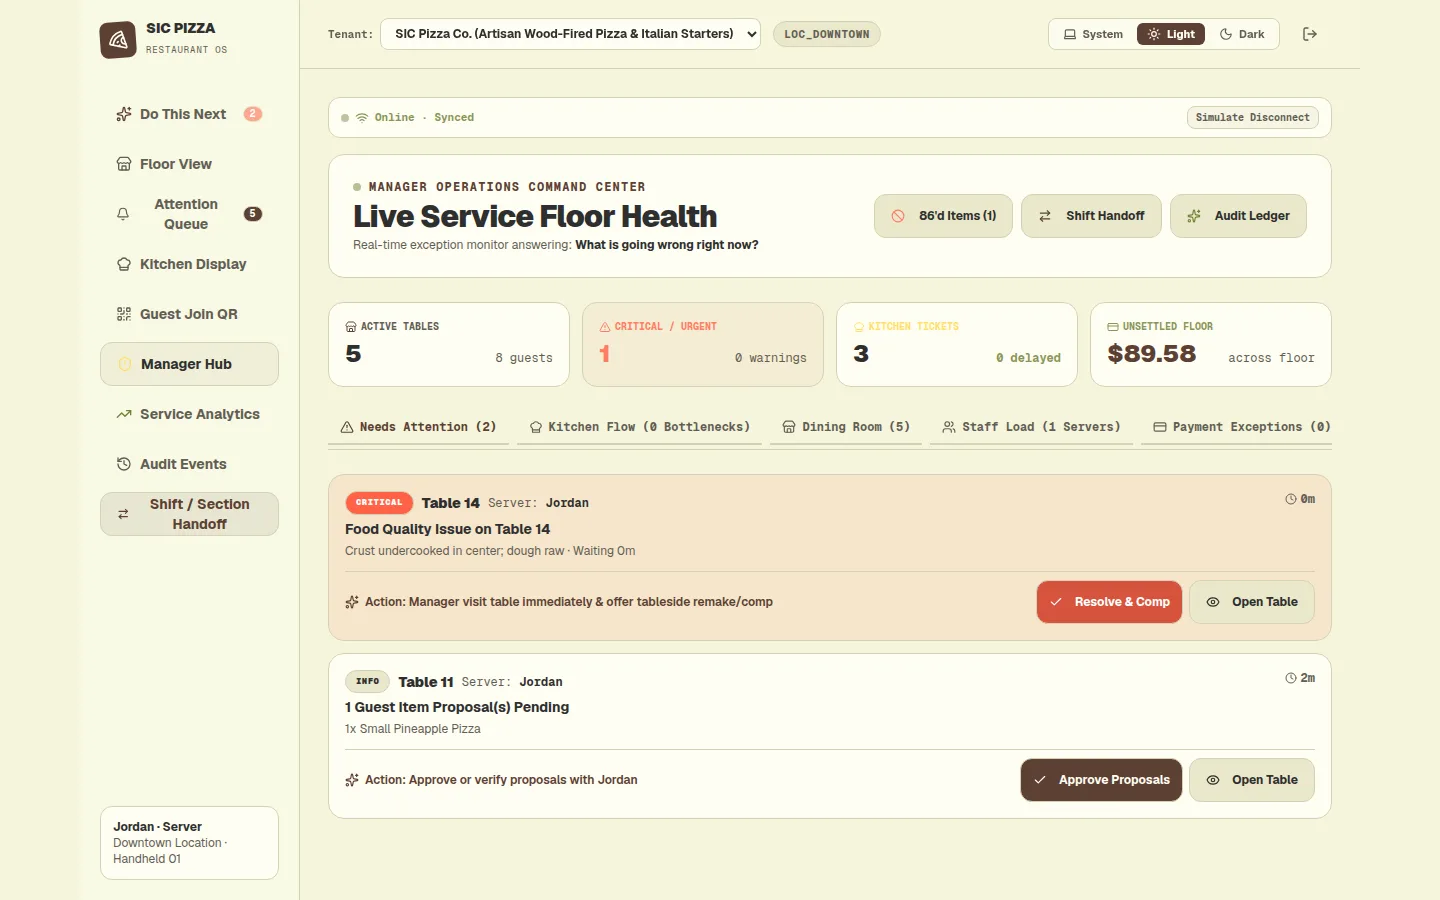Click the Simulate Disconnect button

point(1253,117)
